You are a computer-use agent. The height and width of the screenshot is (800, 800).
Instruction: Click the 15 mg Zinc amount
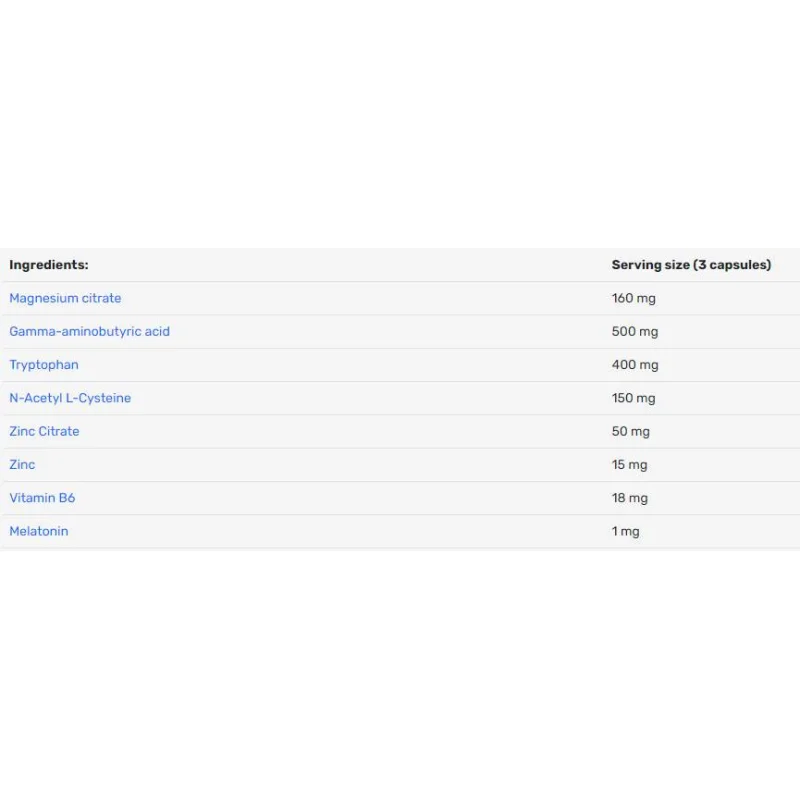coord(630,464)
